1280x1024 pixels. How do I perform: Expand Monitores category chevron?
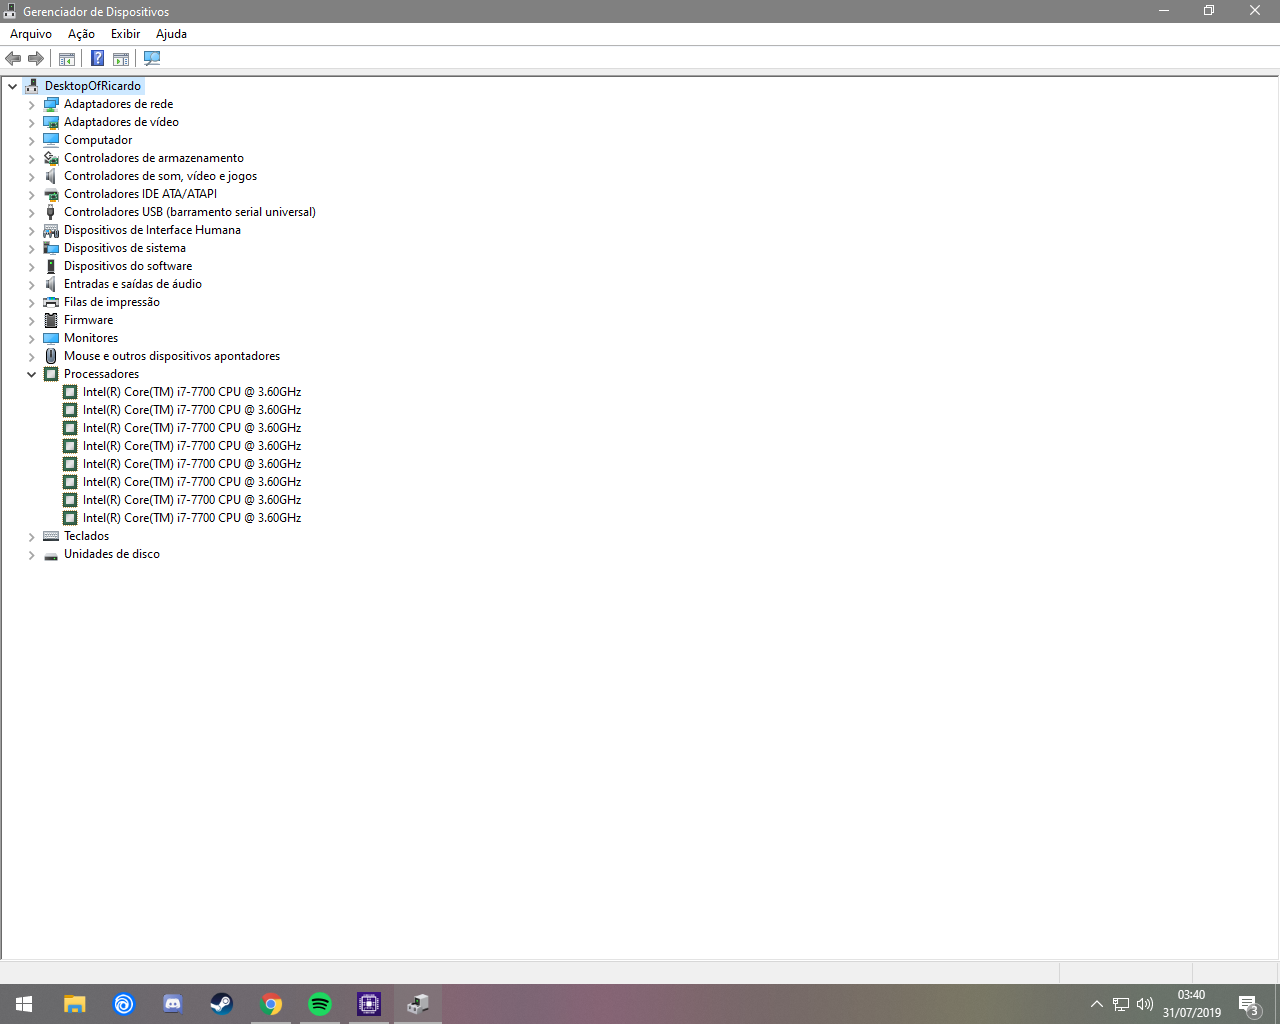click(32, 338)
